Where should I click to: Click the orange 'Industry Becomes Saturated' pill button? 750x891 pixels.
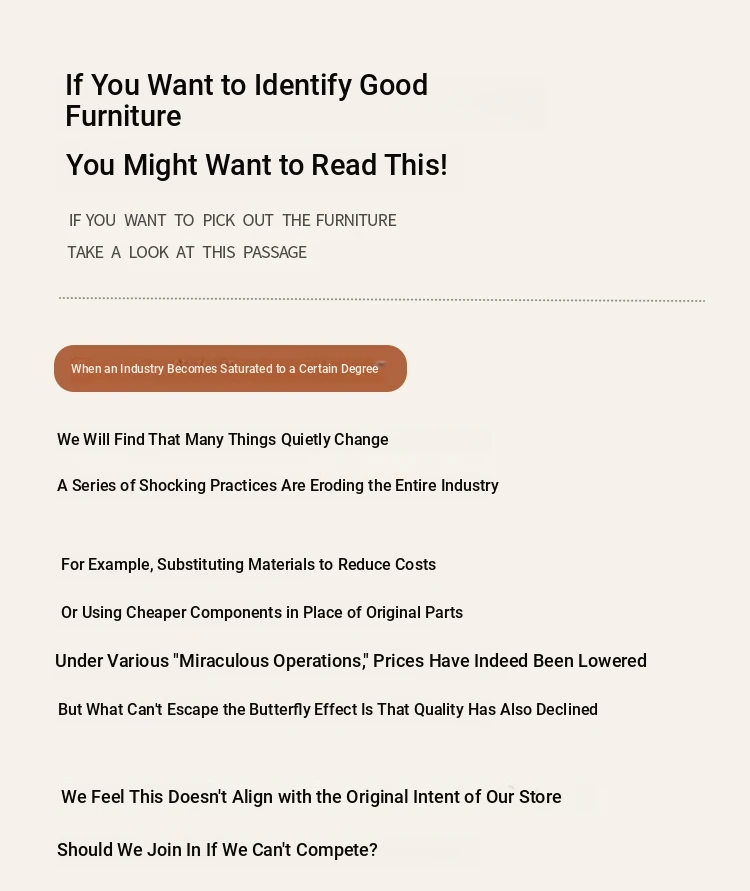230,368
